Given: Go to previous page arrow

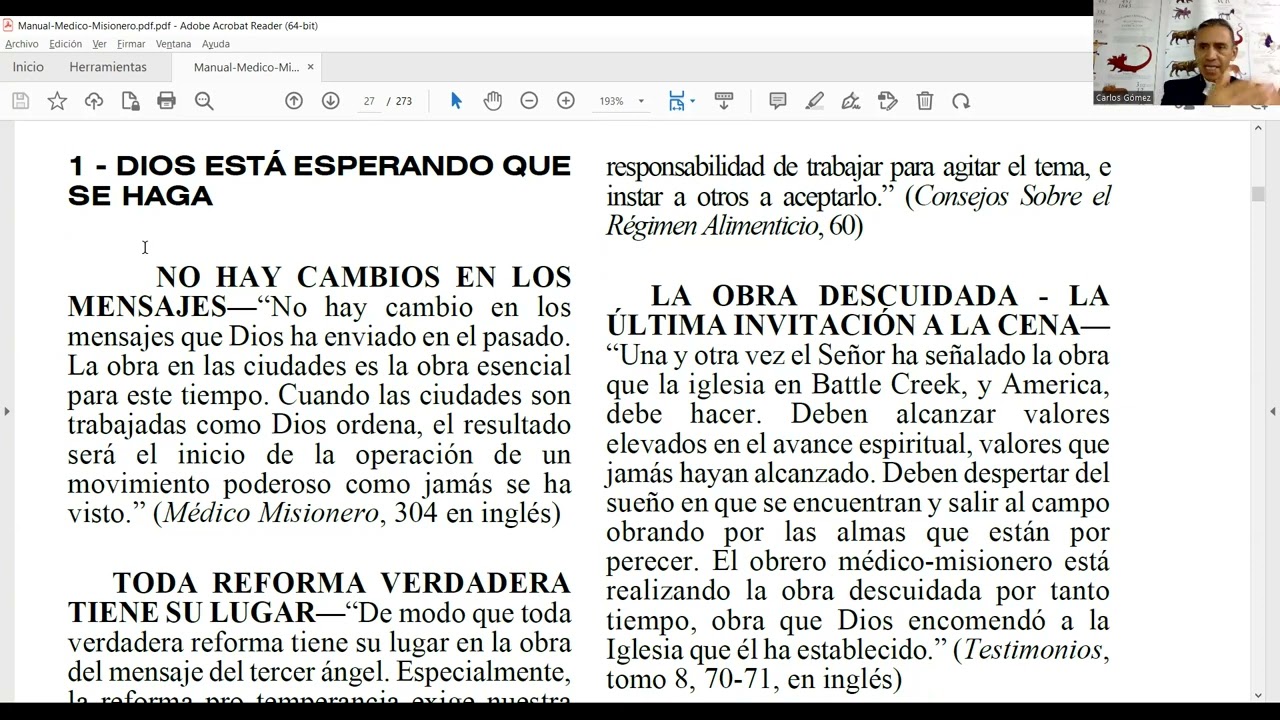Looking at the screenshot, I should point(294,101).
